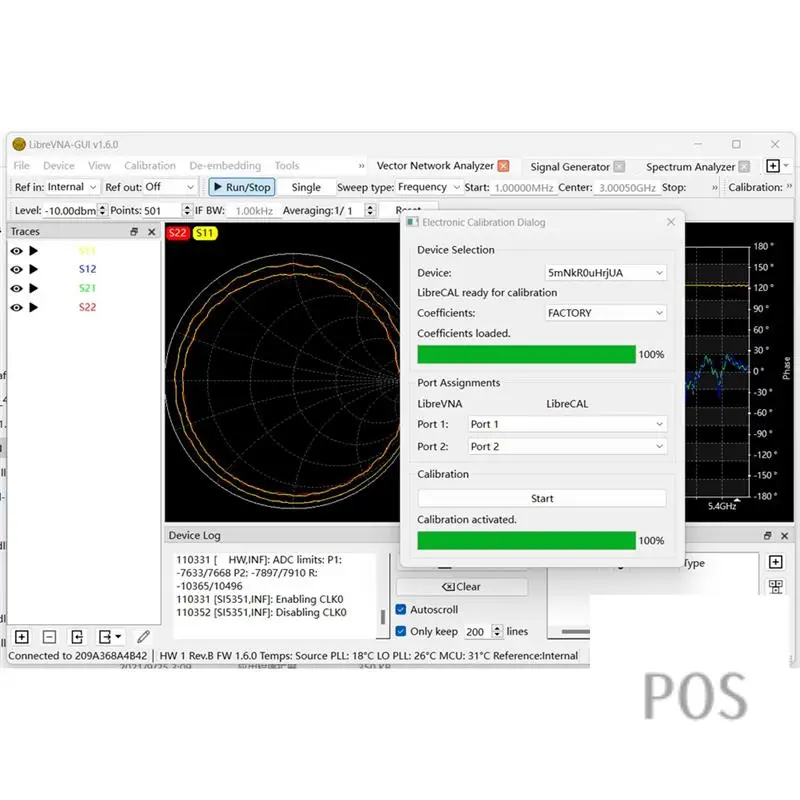The width and height of the screenshot is (800, 800).
Task: Adjust the log lines count stepper
Action: (x=497, y=631)
